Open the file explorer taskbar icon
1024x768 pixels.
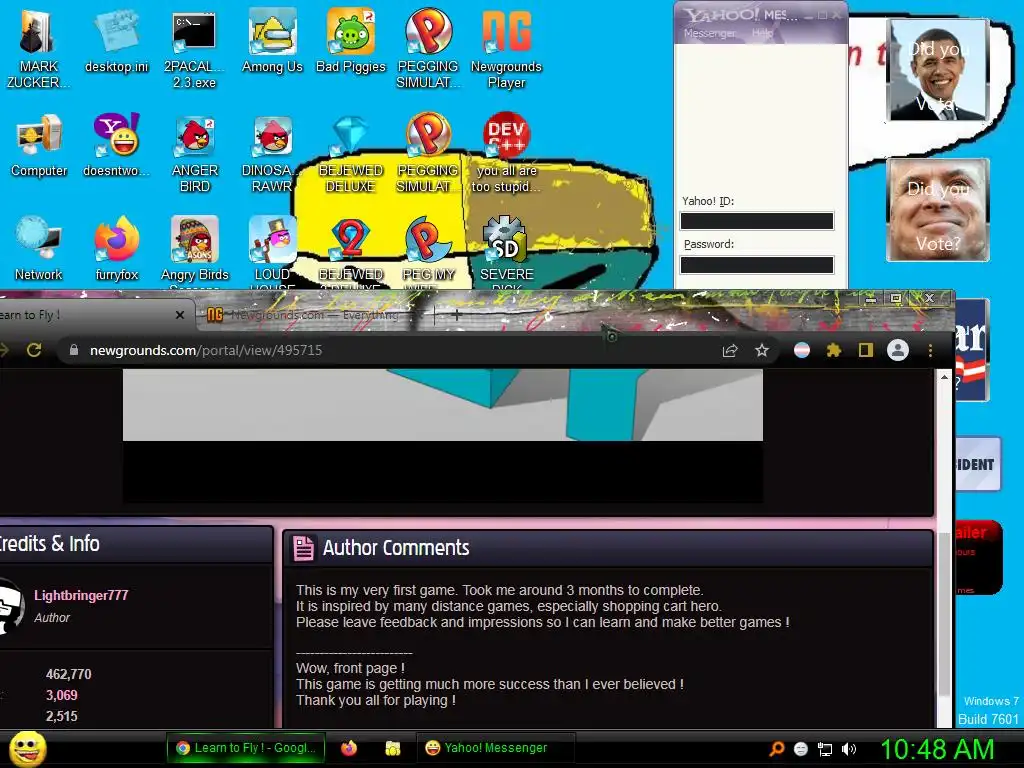[392, 748]
